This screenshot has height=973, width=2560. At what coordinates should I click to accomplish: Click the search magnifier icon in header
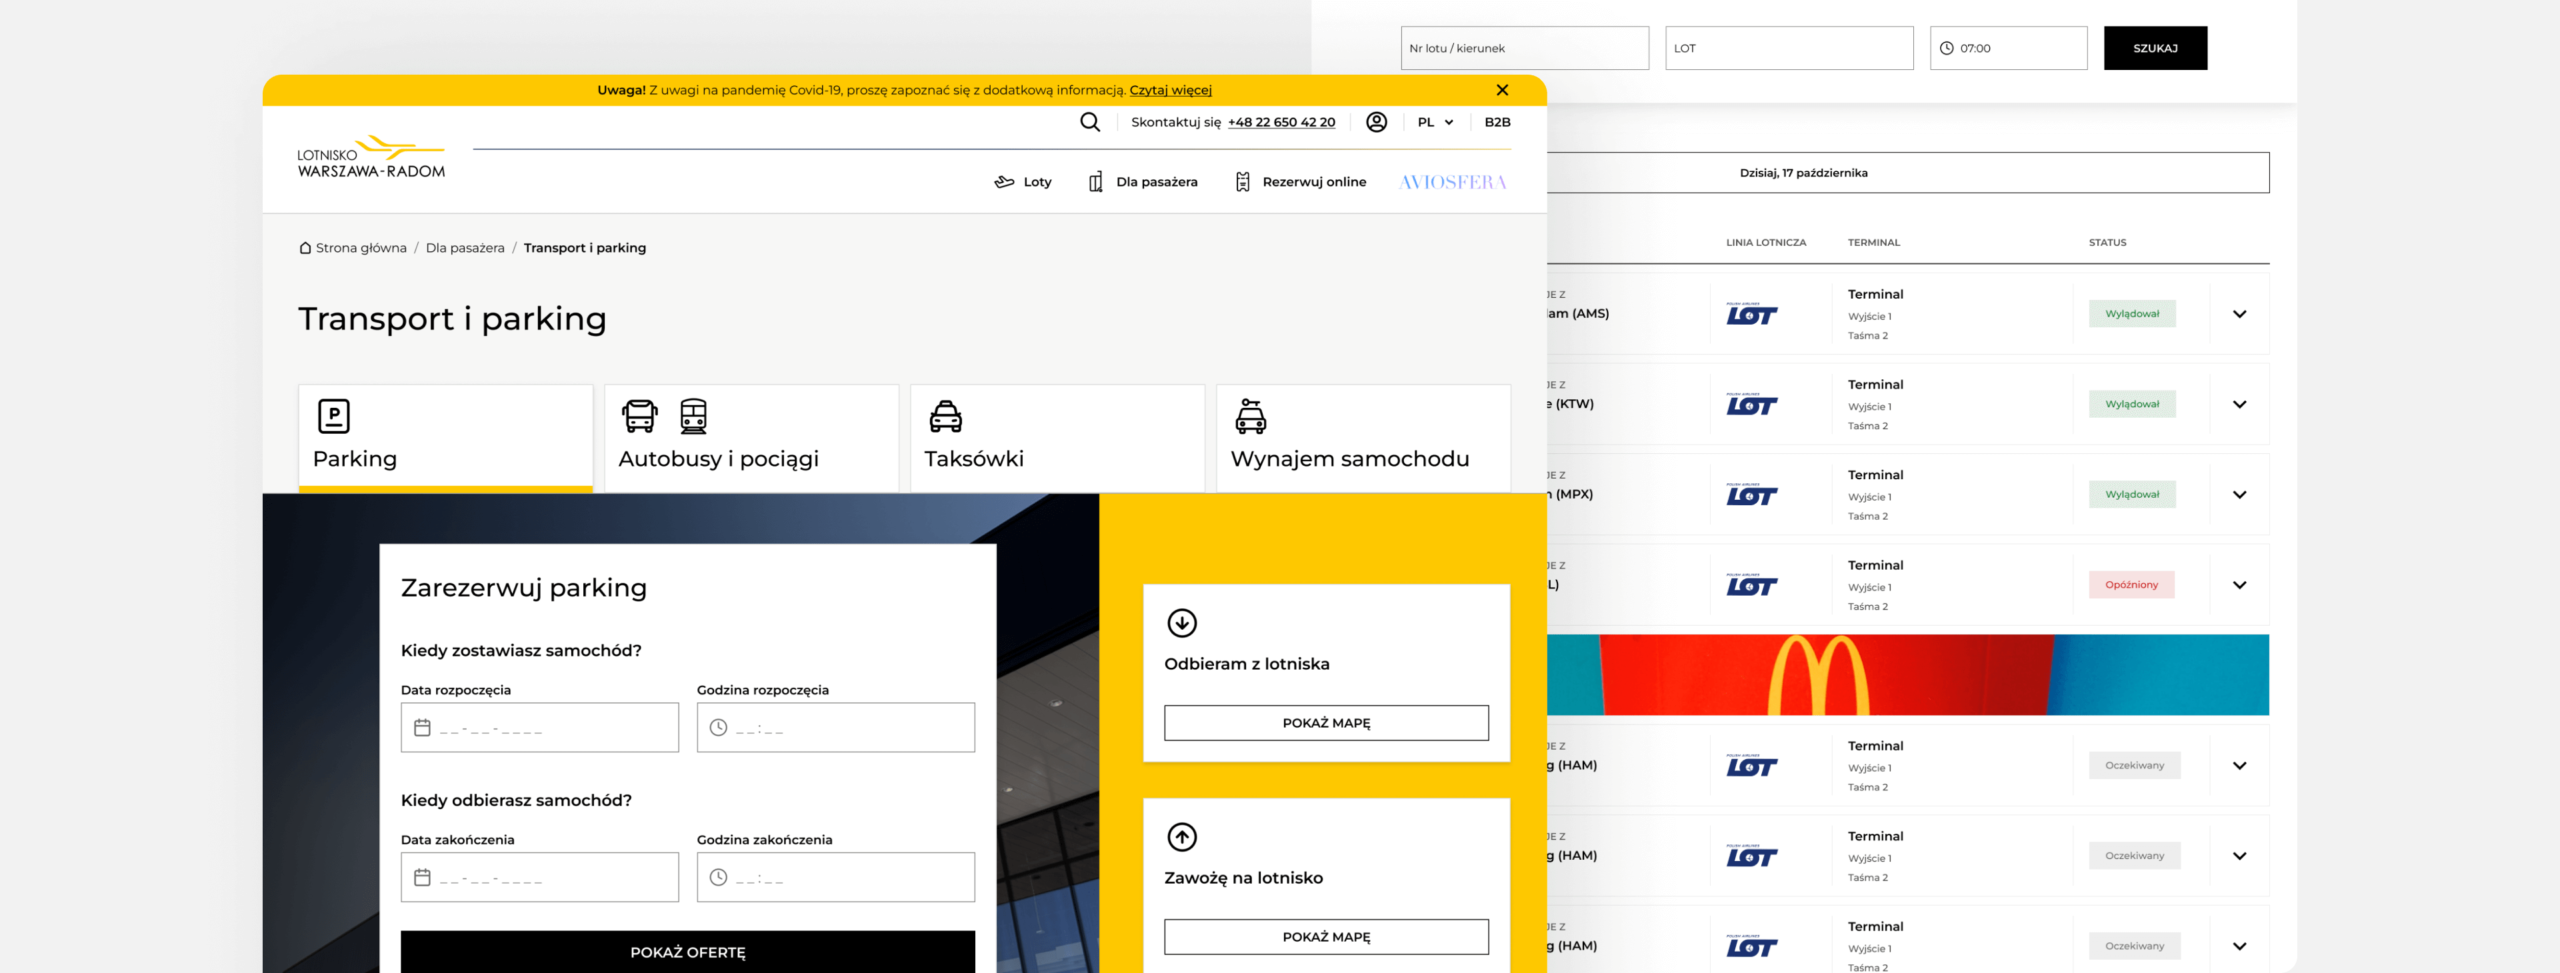tap(1089, 122)
